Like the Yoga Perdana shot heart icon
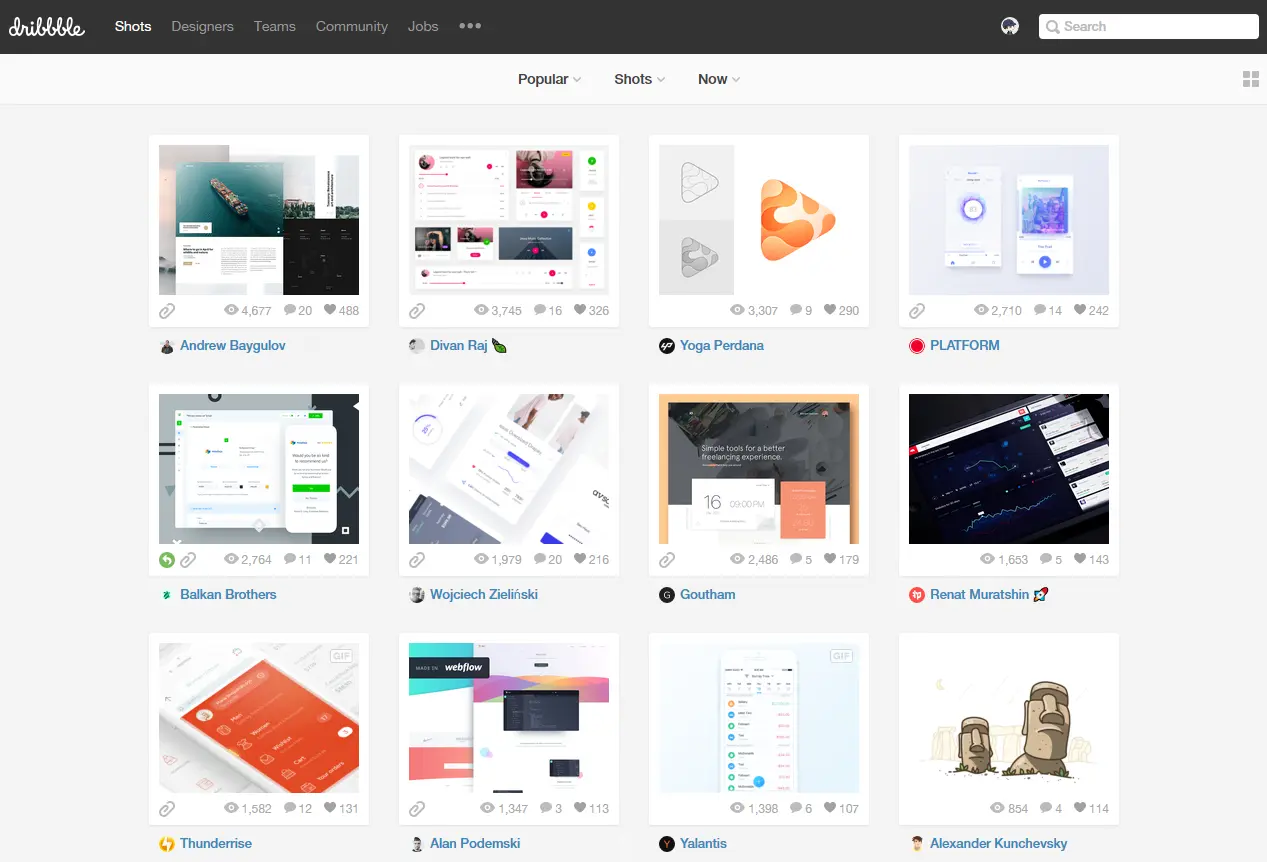 pos(830,310)
